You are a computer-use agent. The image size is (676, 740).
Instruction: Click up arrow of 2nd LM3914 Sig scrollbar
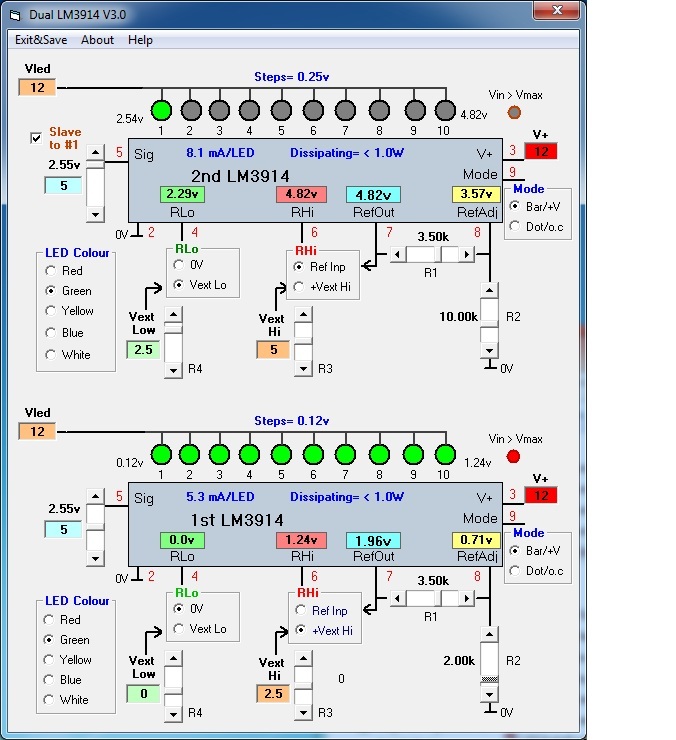point(95,152)
